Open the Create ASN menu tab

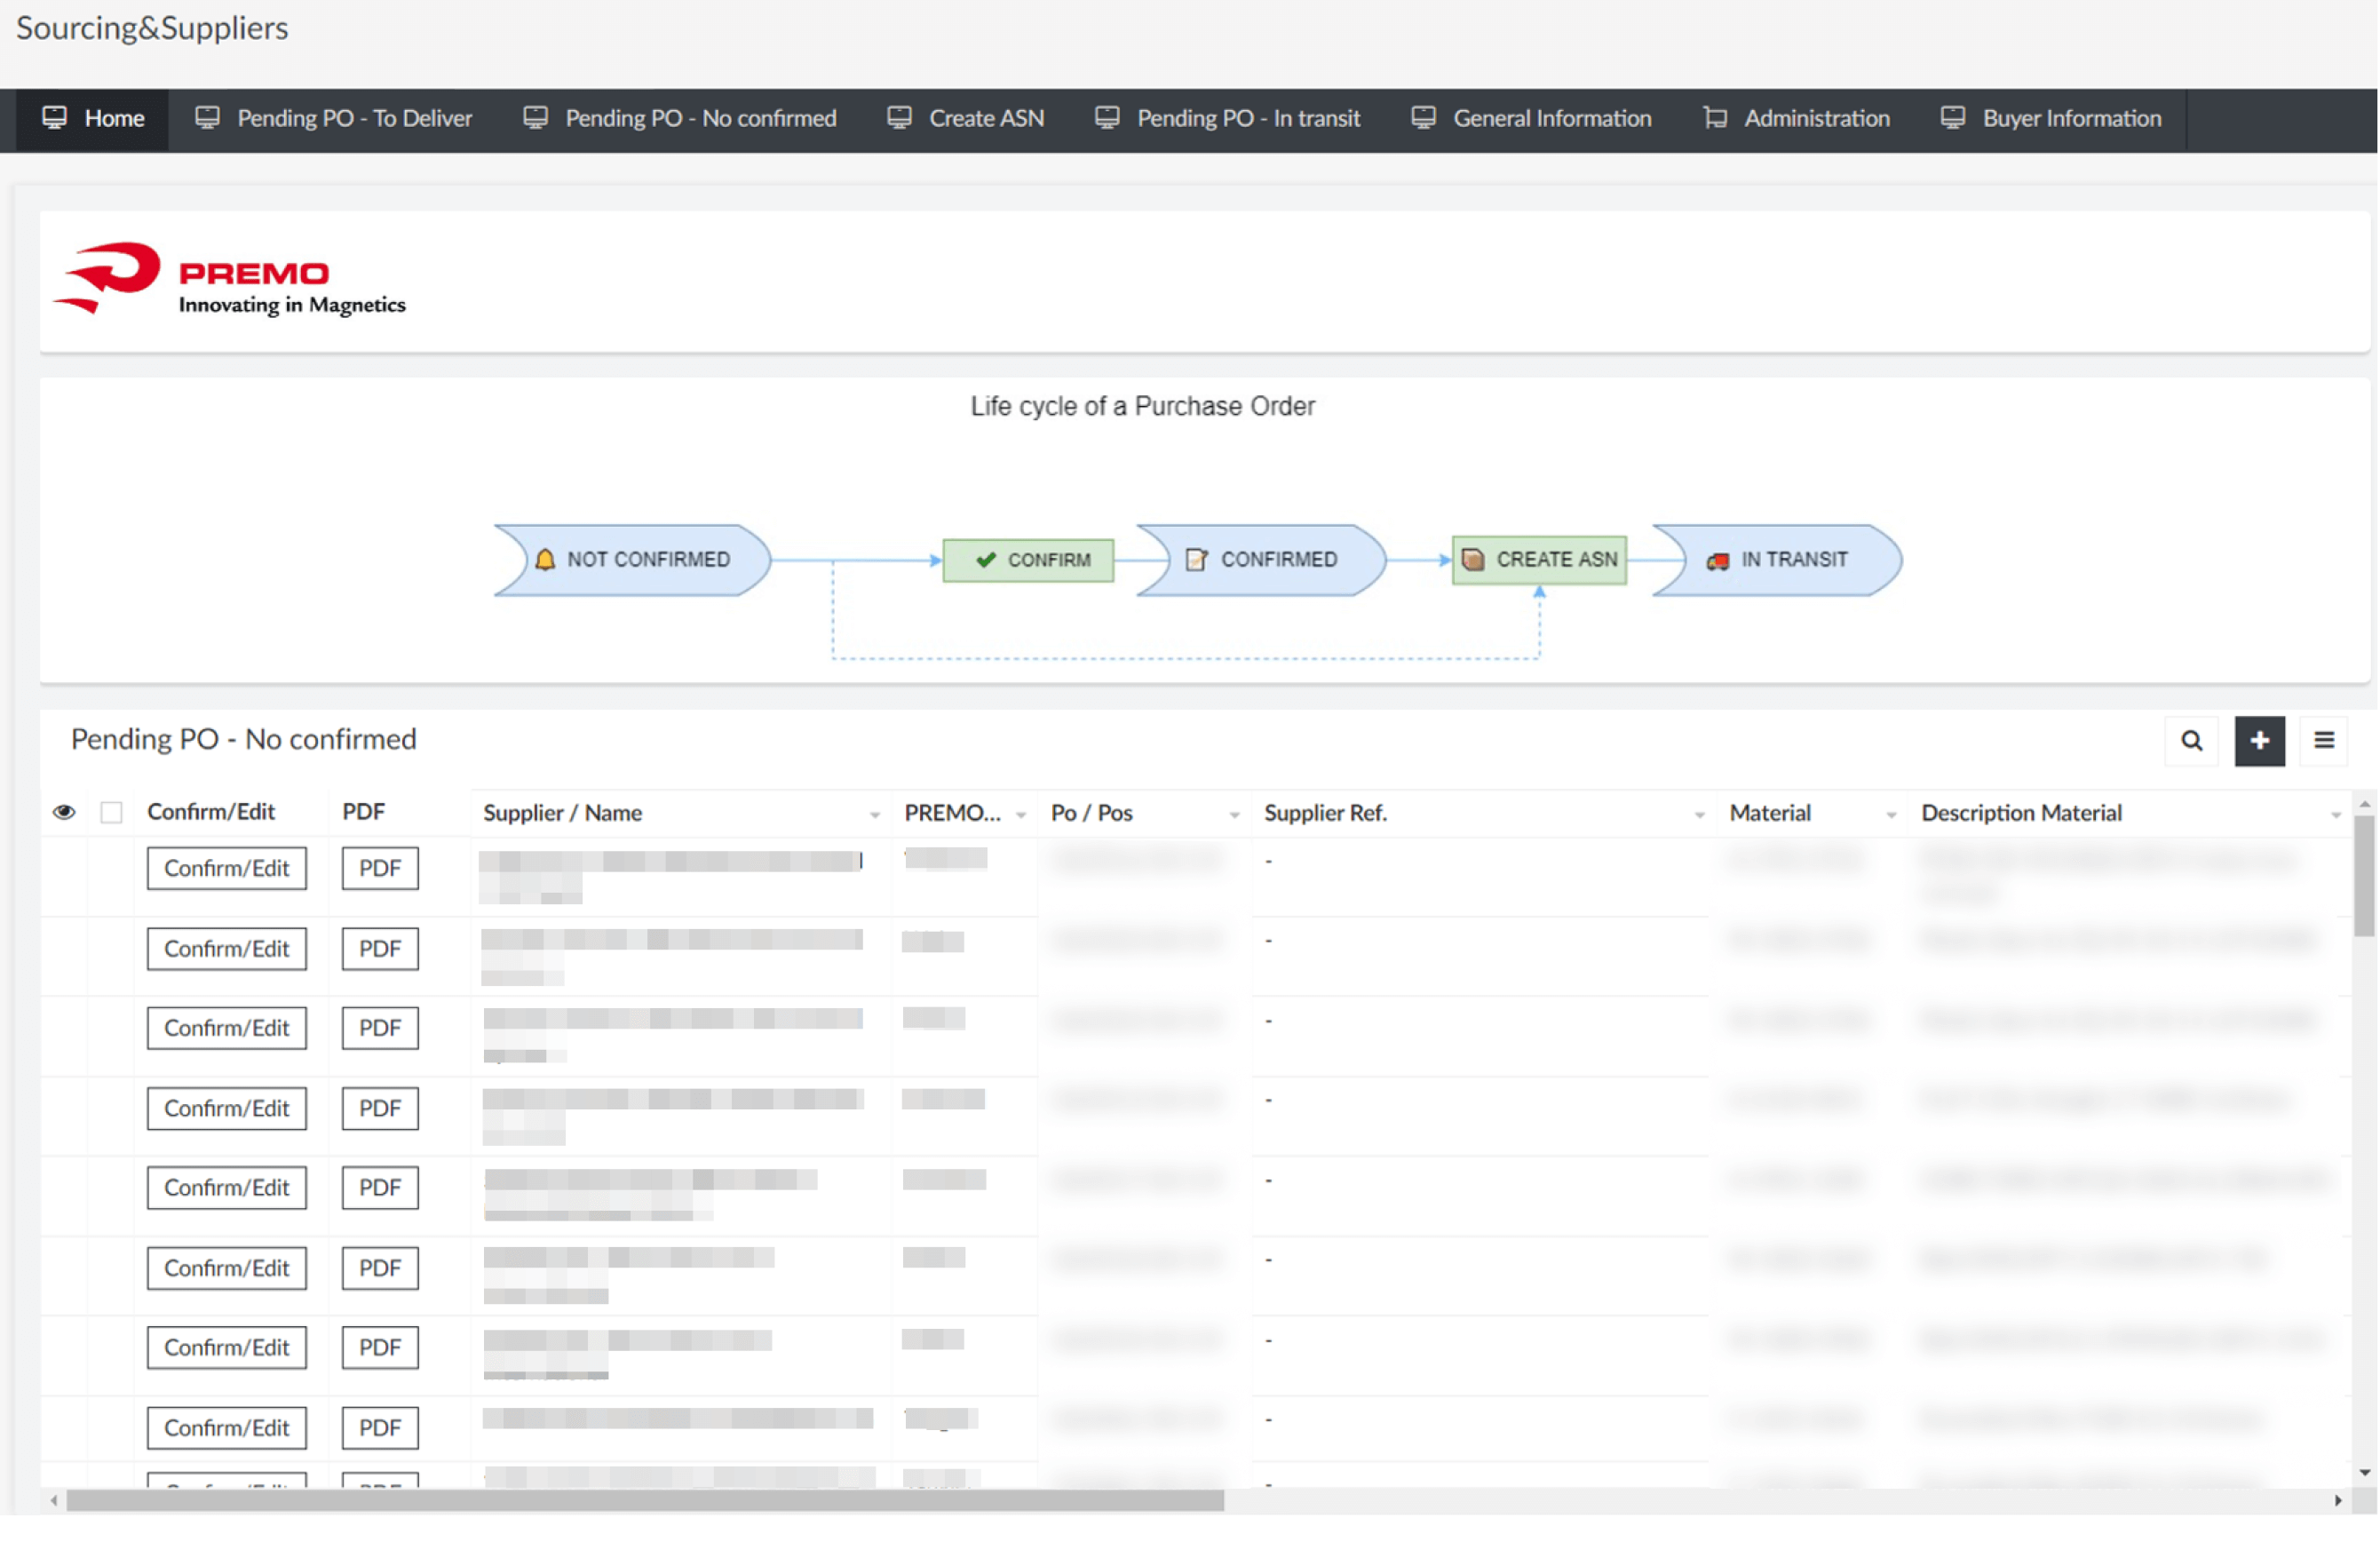[965, 118]
